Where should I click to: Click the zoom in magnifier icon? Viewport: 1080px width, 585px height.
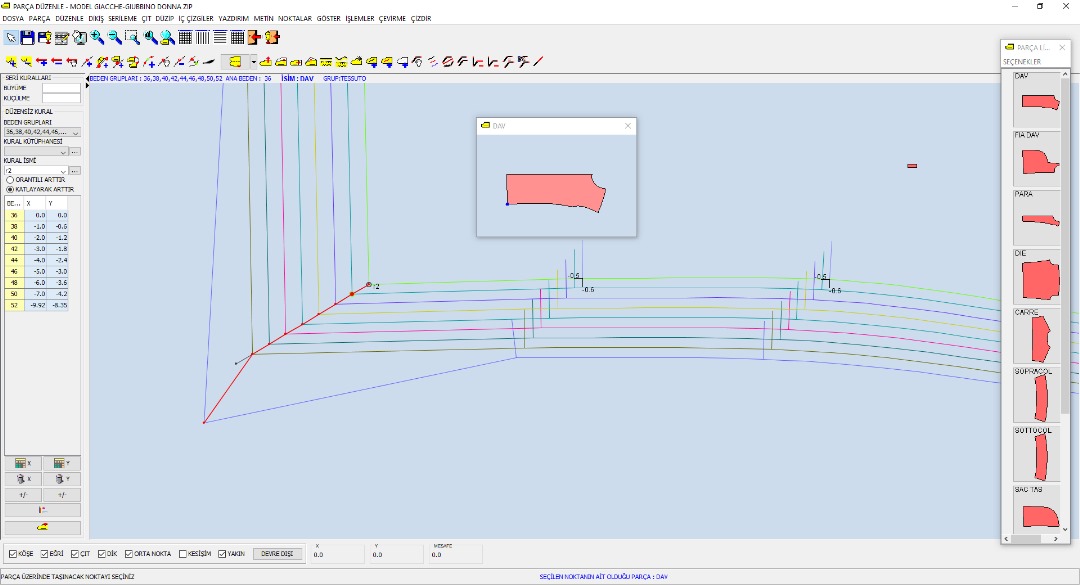97,38
